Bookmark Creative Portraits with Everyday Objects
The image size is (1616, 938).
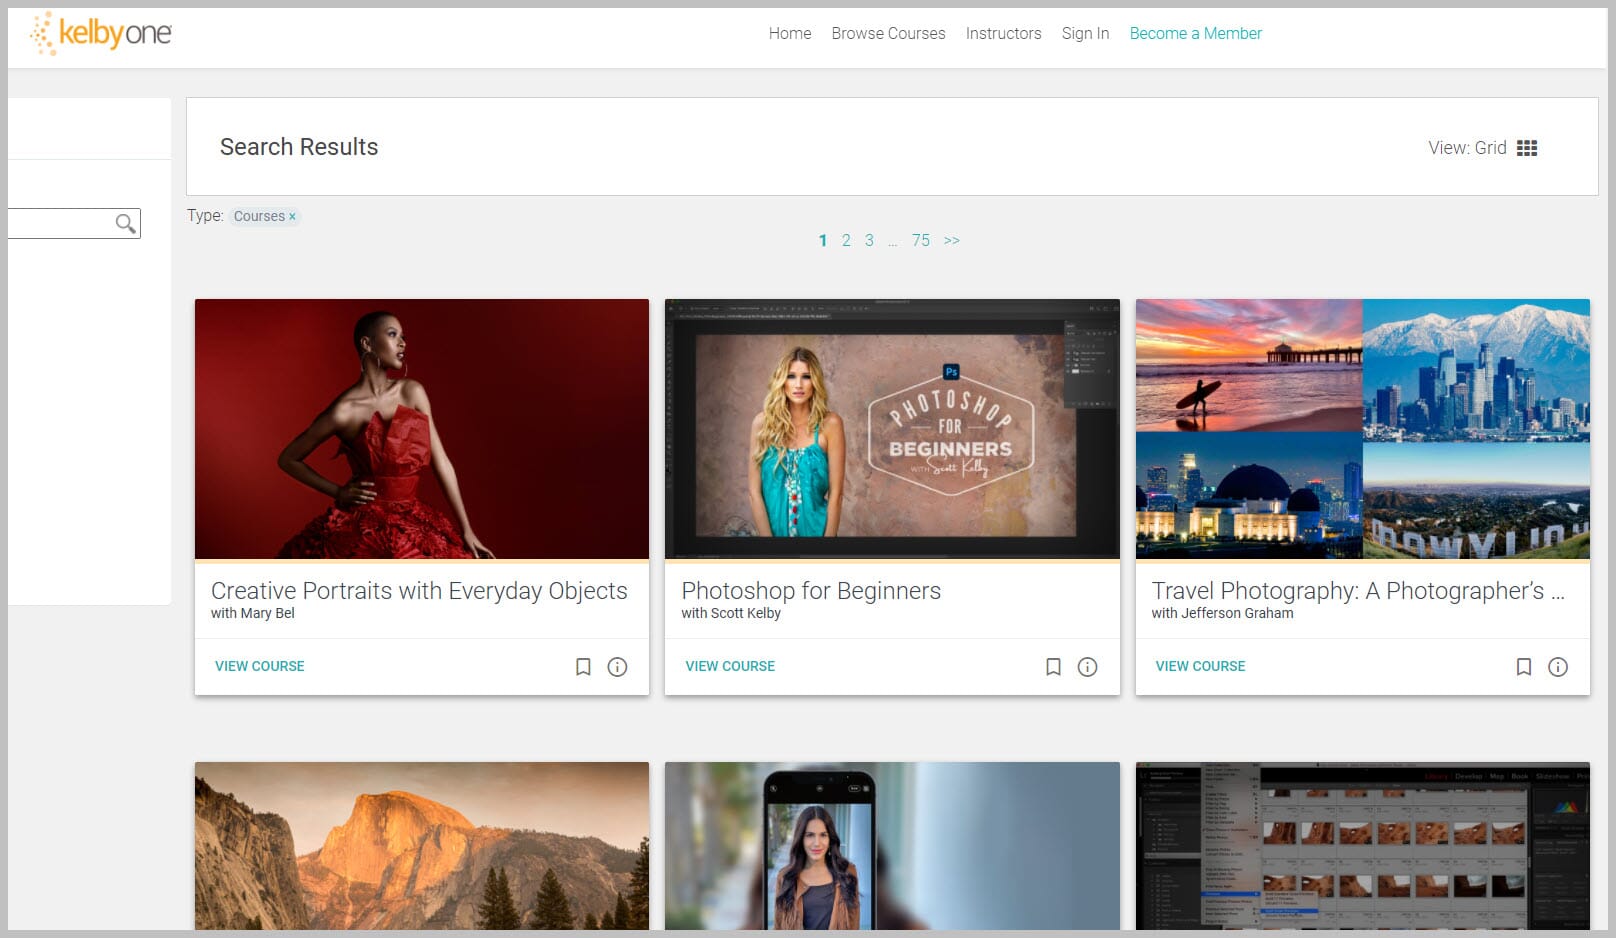pos(583,667)
